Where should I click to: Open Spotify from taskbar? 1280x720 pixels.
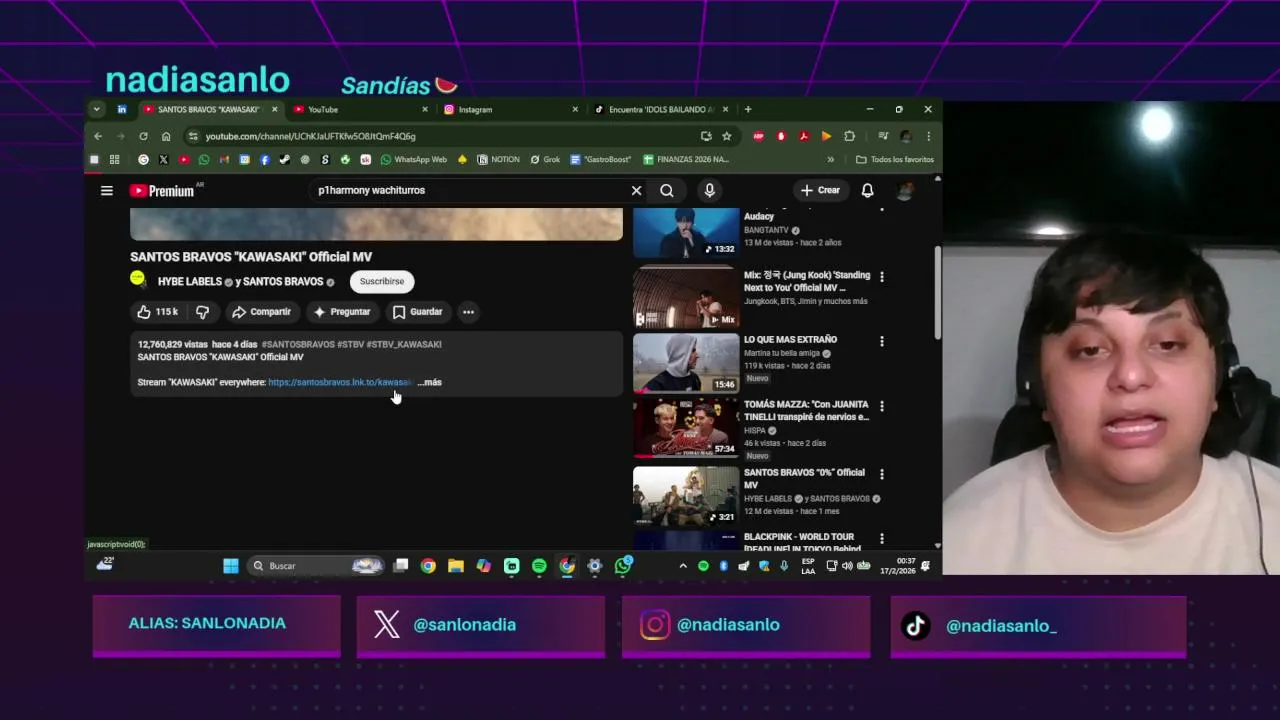[x=539, y=566]
